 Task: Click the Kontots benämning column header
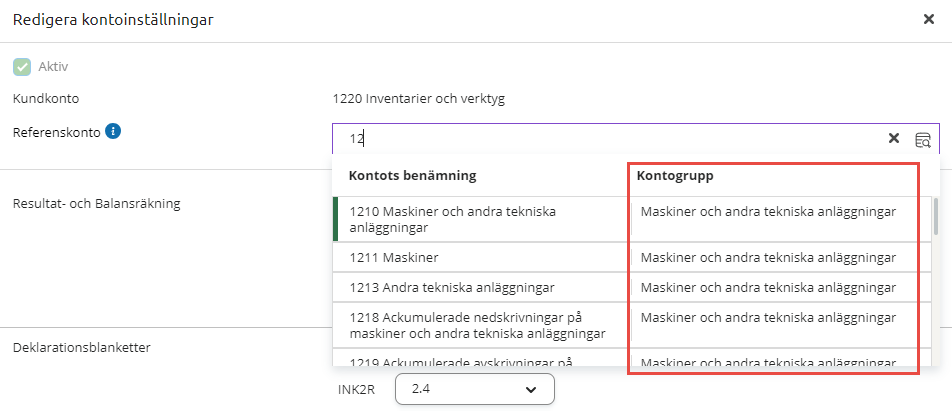click(412, 176)
